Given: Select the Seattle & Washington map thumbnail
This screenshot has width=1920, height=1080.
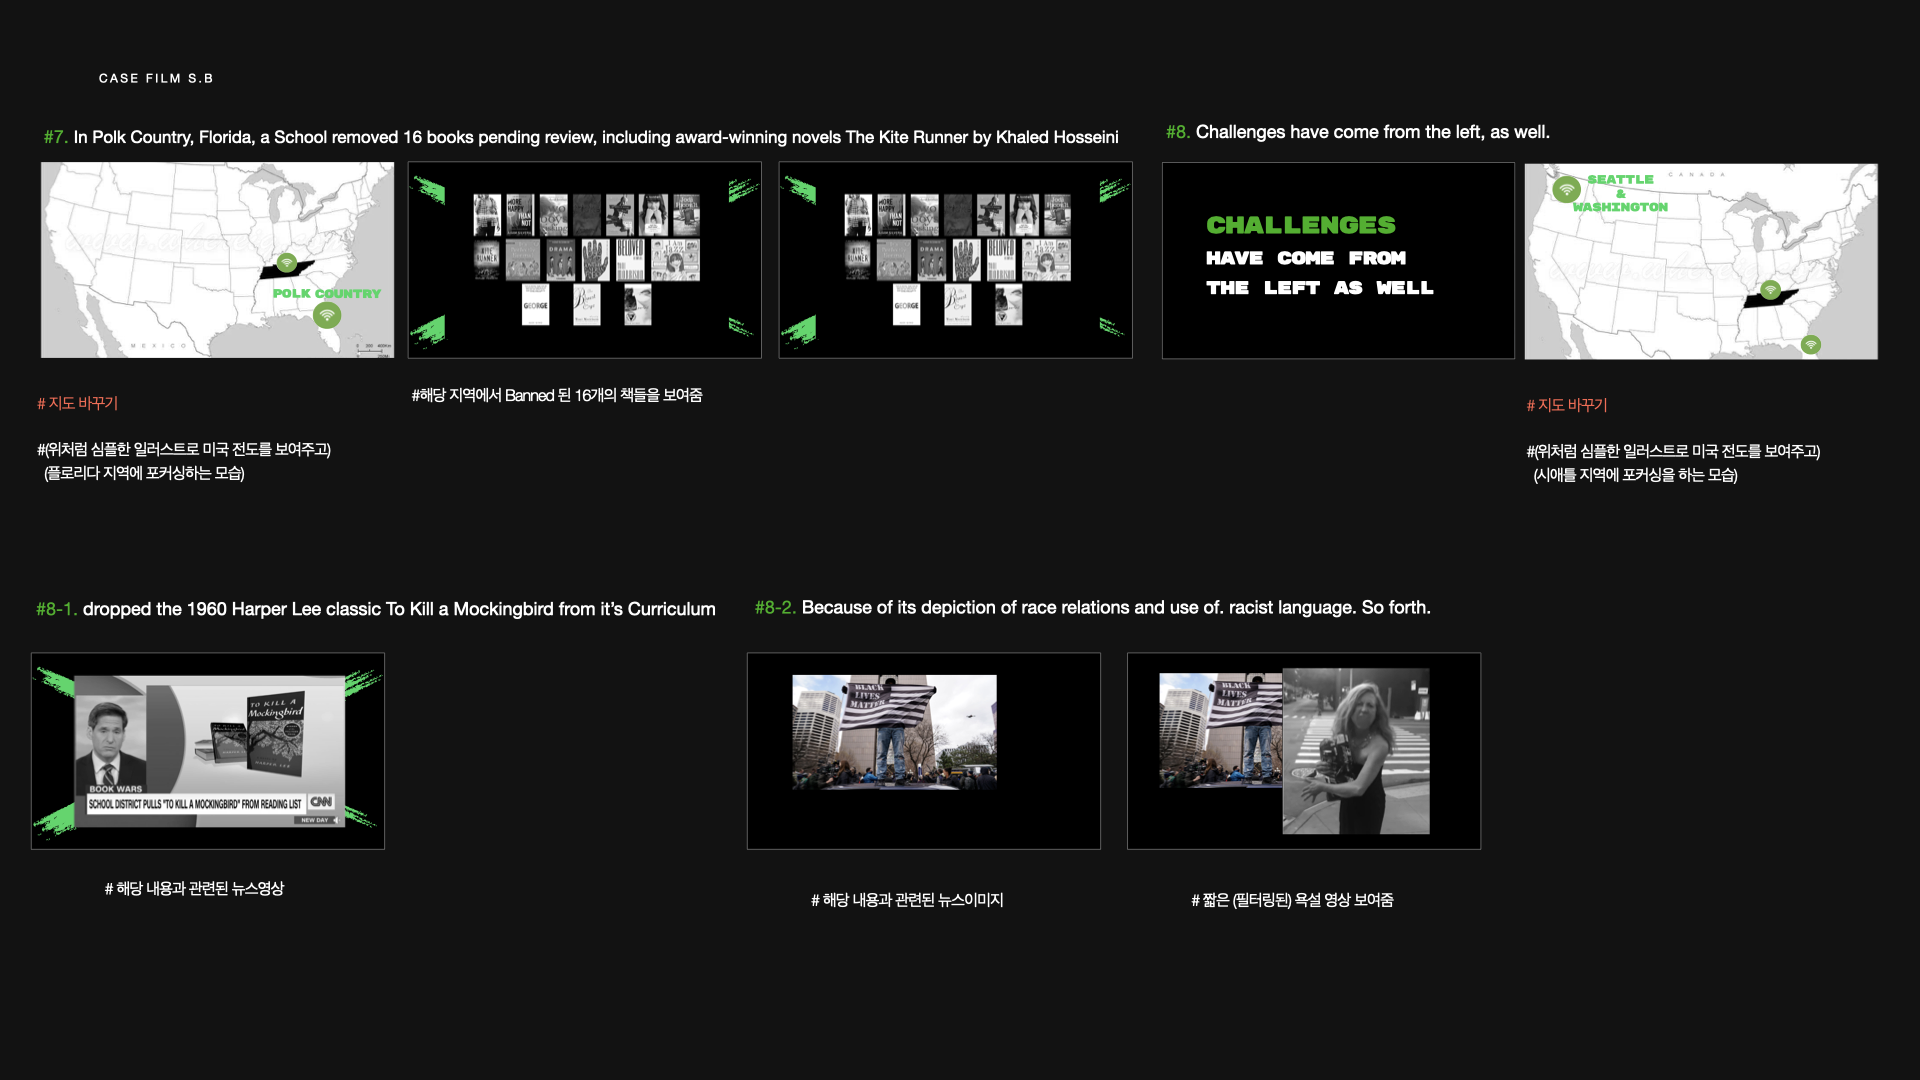Looking at the screenshot, I should [1700, 262].
